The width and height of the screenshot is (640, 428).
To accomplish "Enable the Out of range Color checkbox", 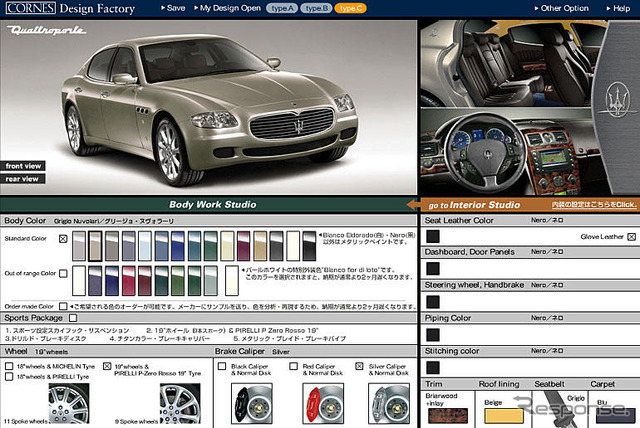I will click(63, 273).
